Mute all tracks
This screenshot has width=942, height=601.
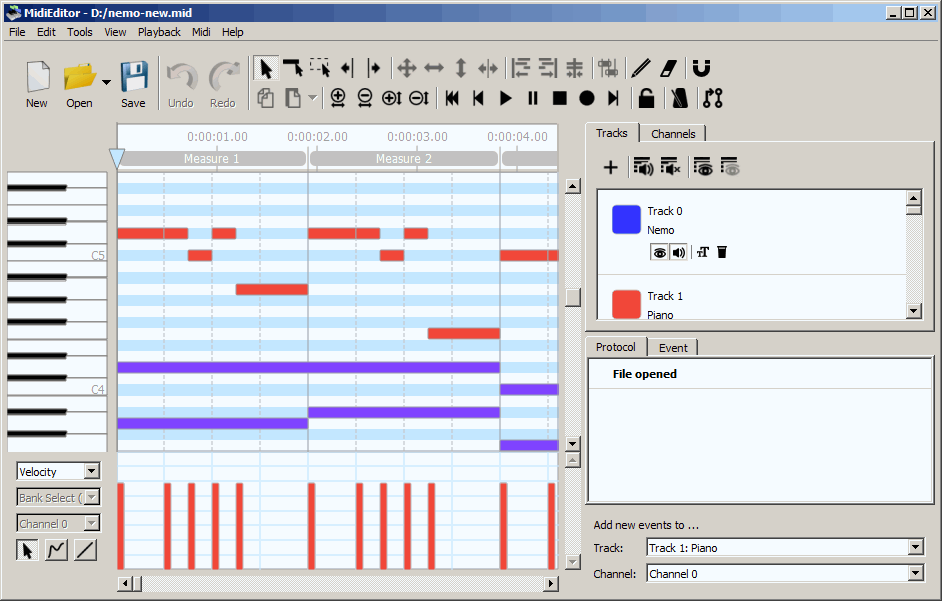tap(670, 167)
